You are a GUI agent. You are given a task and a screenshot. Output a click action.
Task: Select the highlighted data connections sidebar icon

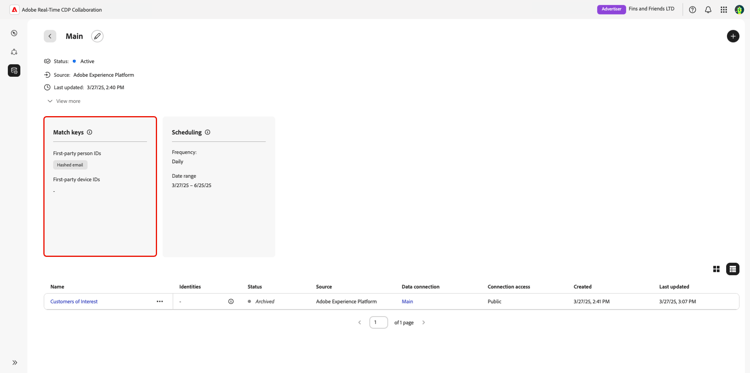(14, 71)
